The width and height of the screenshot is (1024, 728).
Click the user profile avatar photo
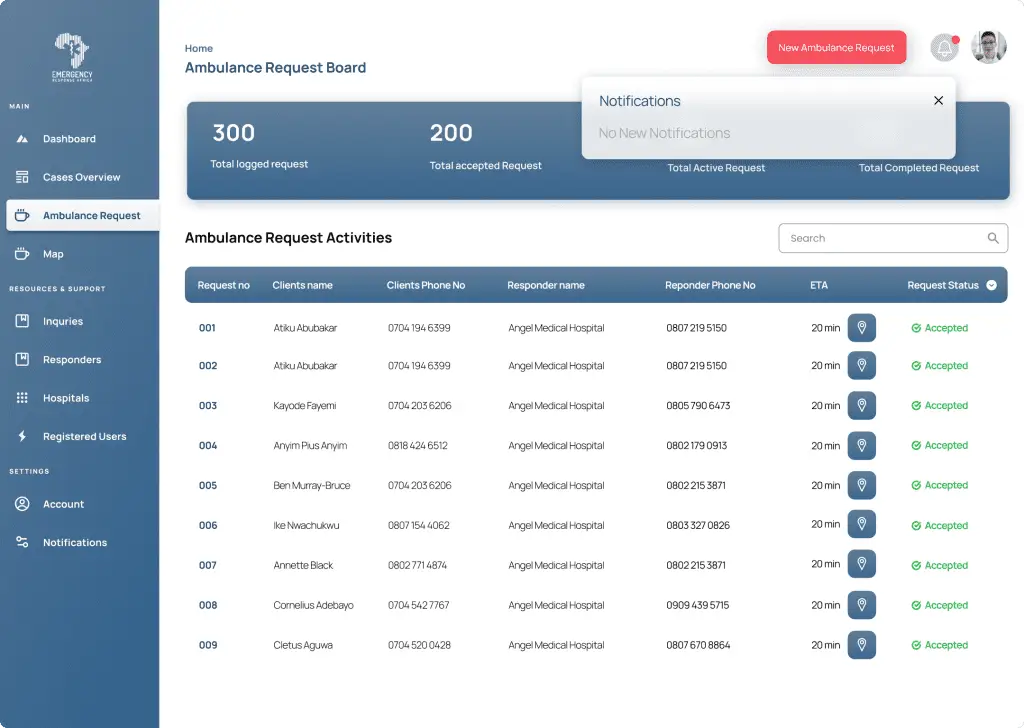pos(988,47)
